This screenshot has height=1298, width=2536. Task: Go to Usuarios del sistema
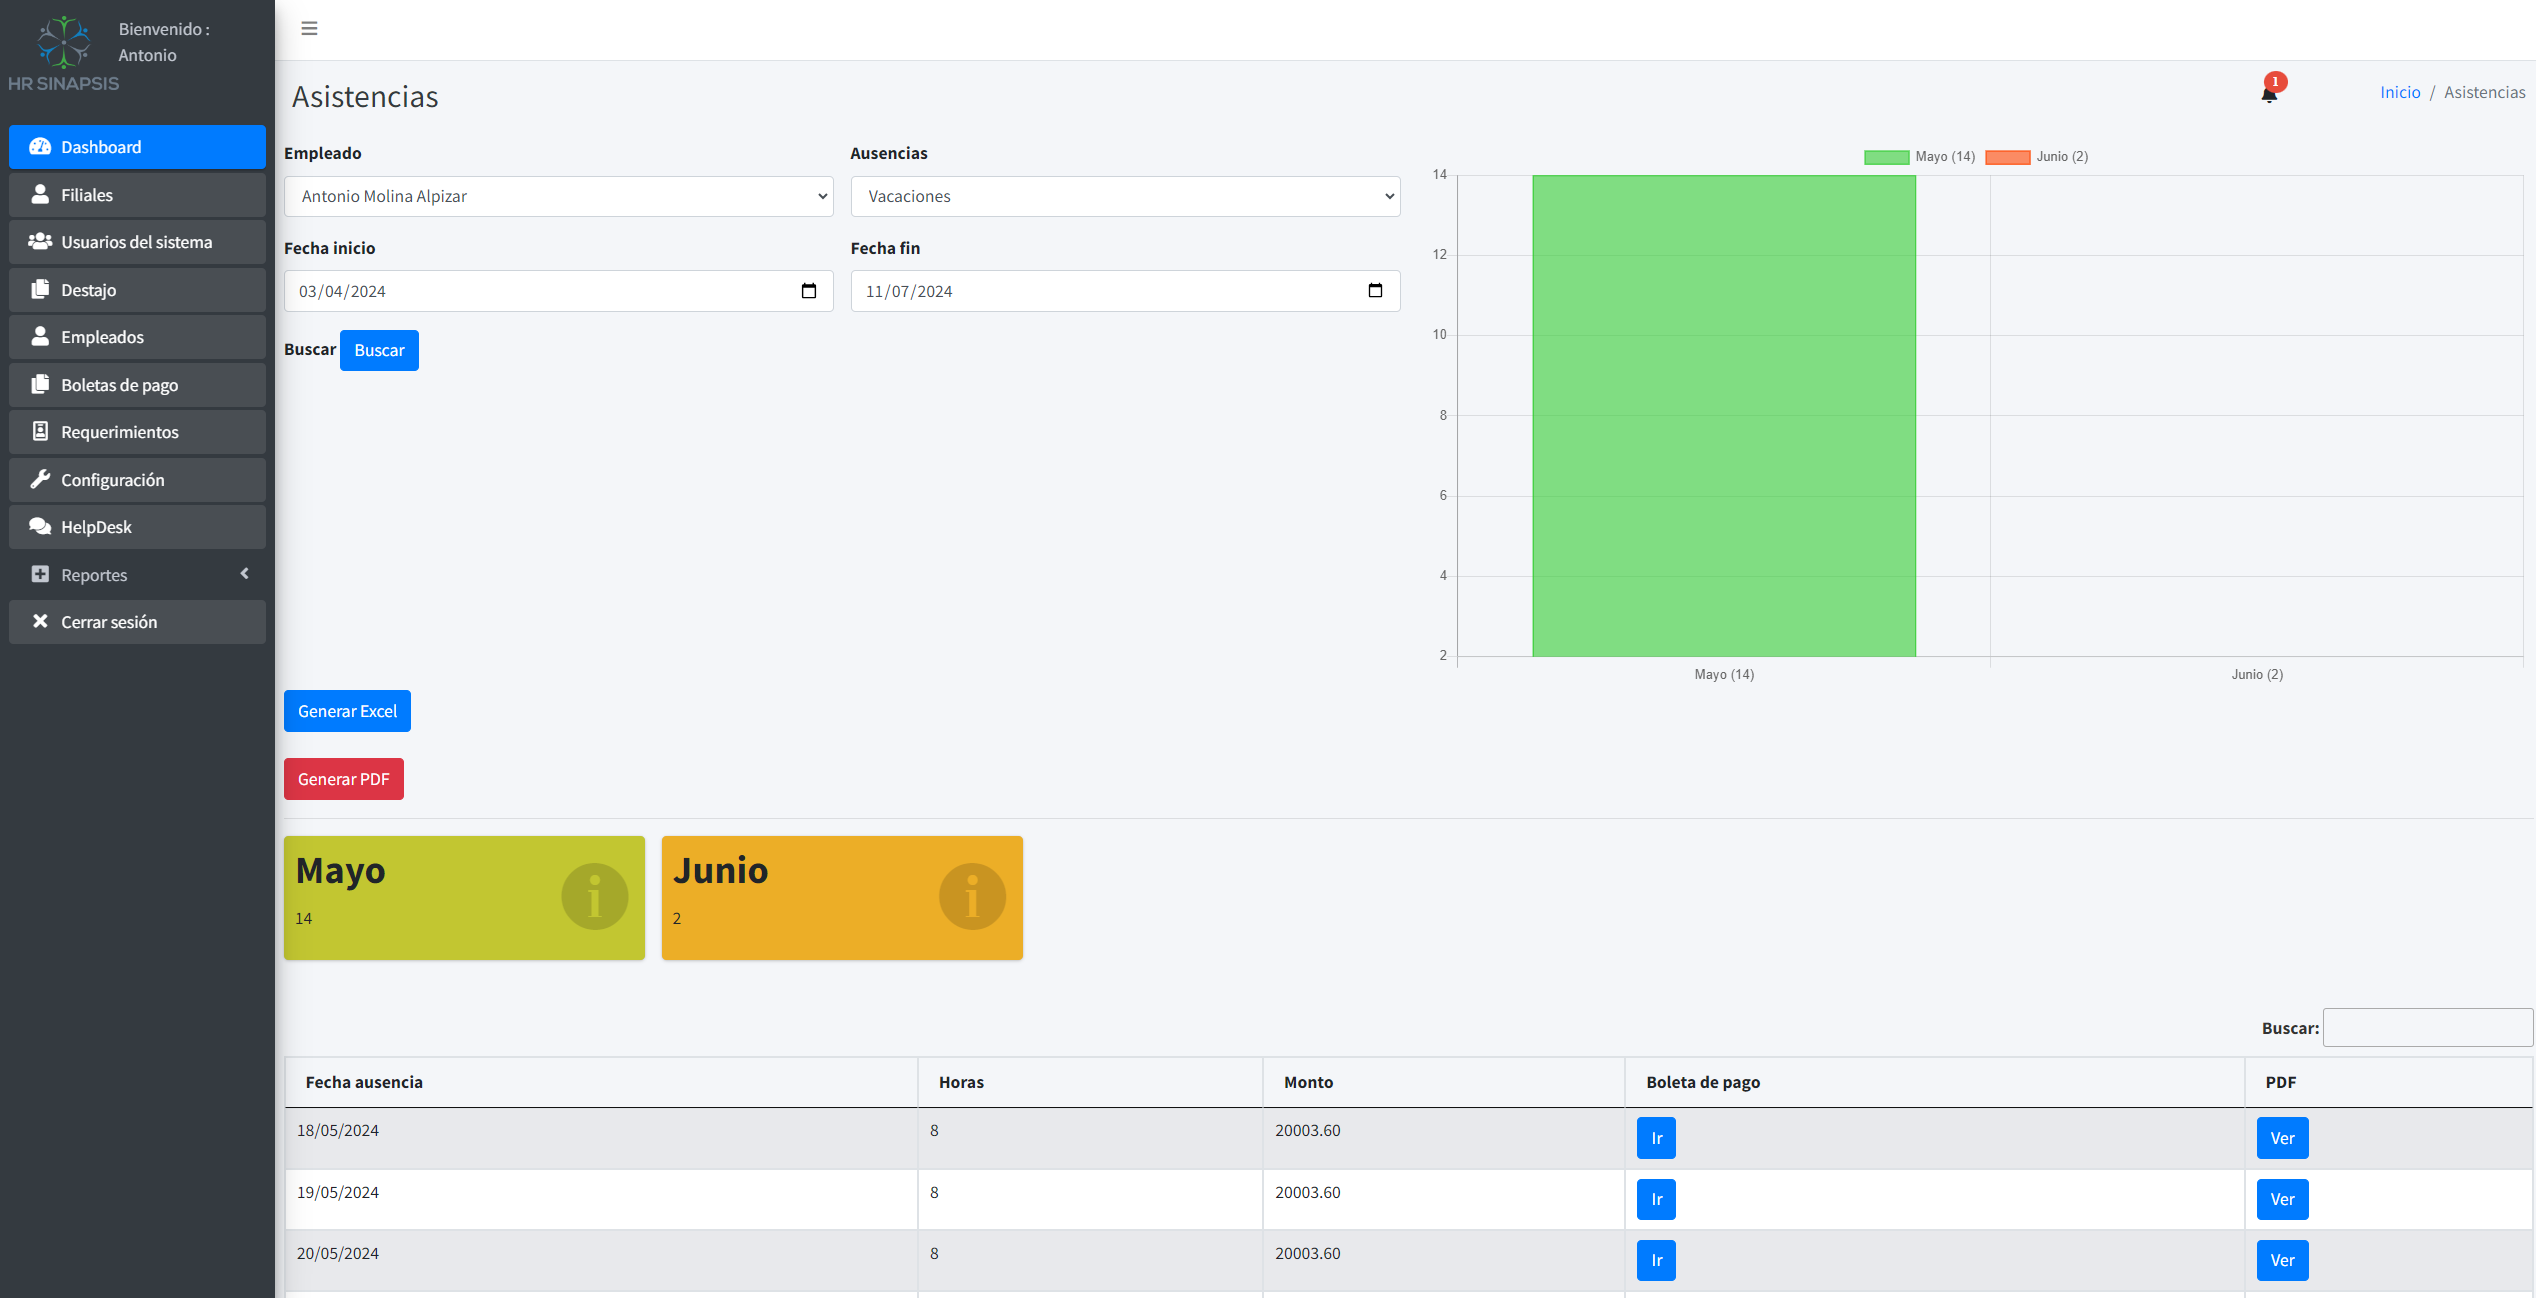pyautogui.click(x=137, y=242)
